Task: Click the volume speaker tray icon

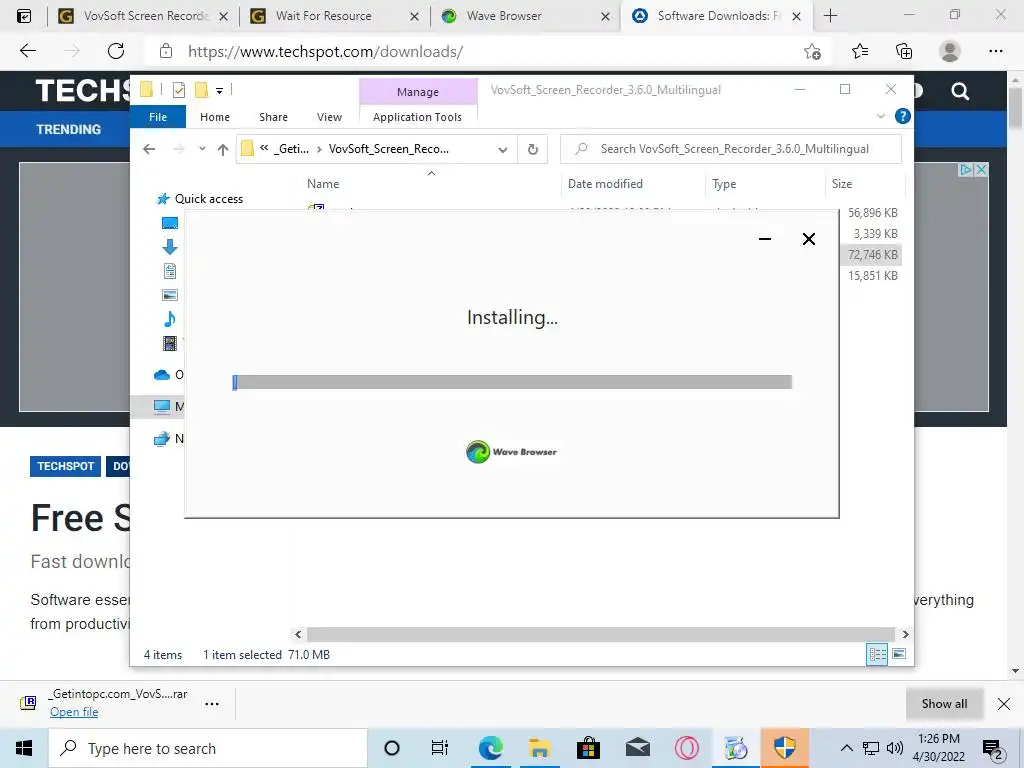Action: 895,748
